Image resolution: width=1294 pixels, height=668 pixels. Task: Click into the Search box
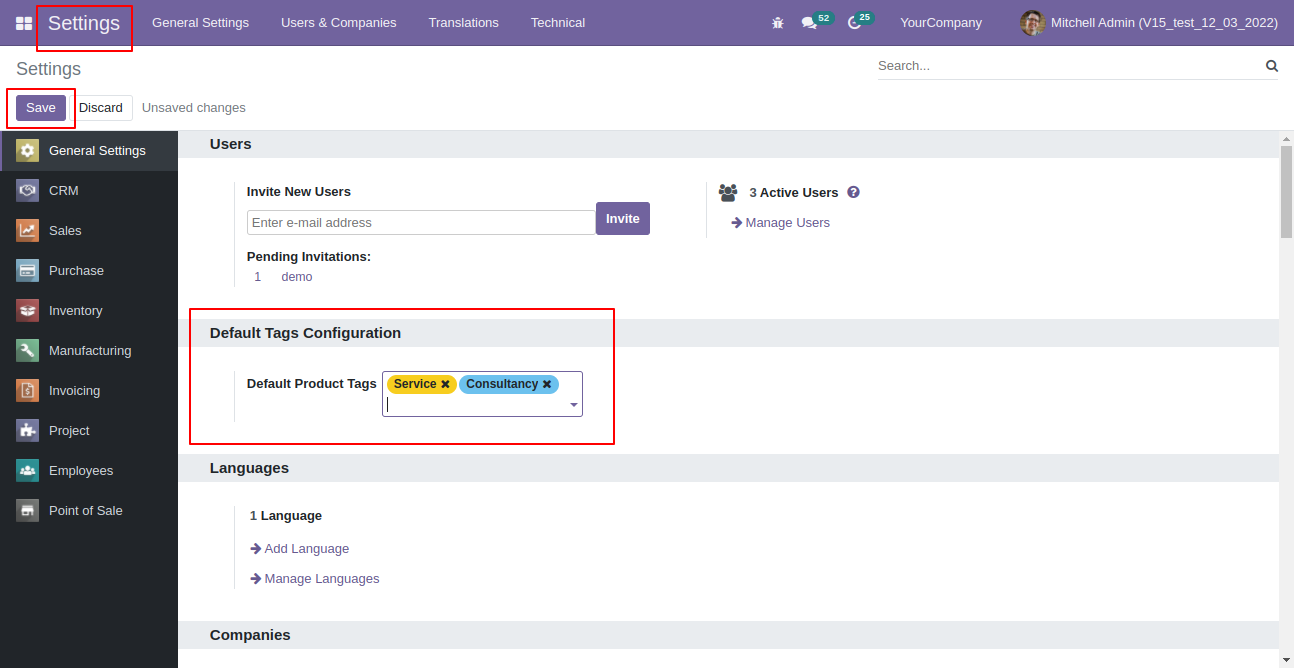click(1070, 66)
